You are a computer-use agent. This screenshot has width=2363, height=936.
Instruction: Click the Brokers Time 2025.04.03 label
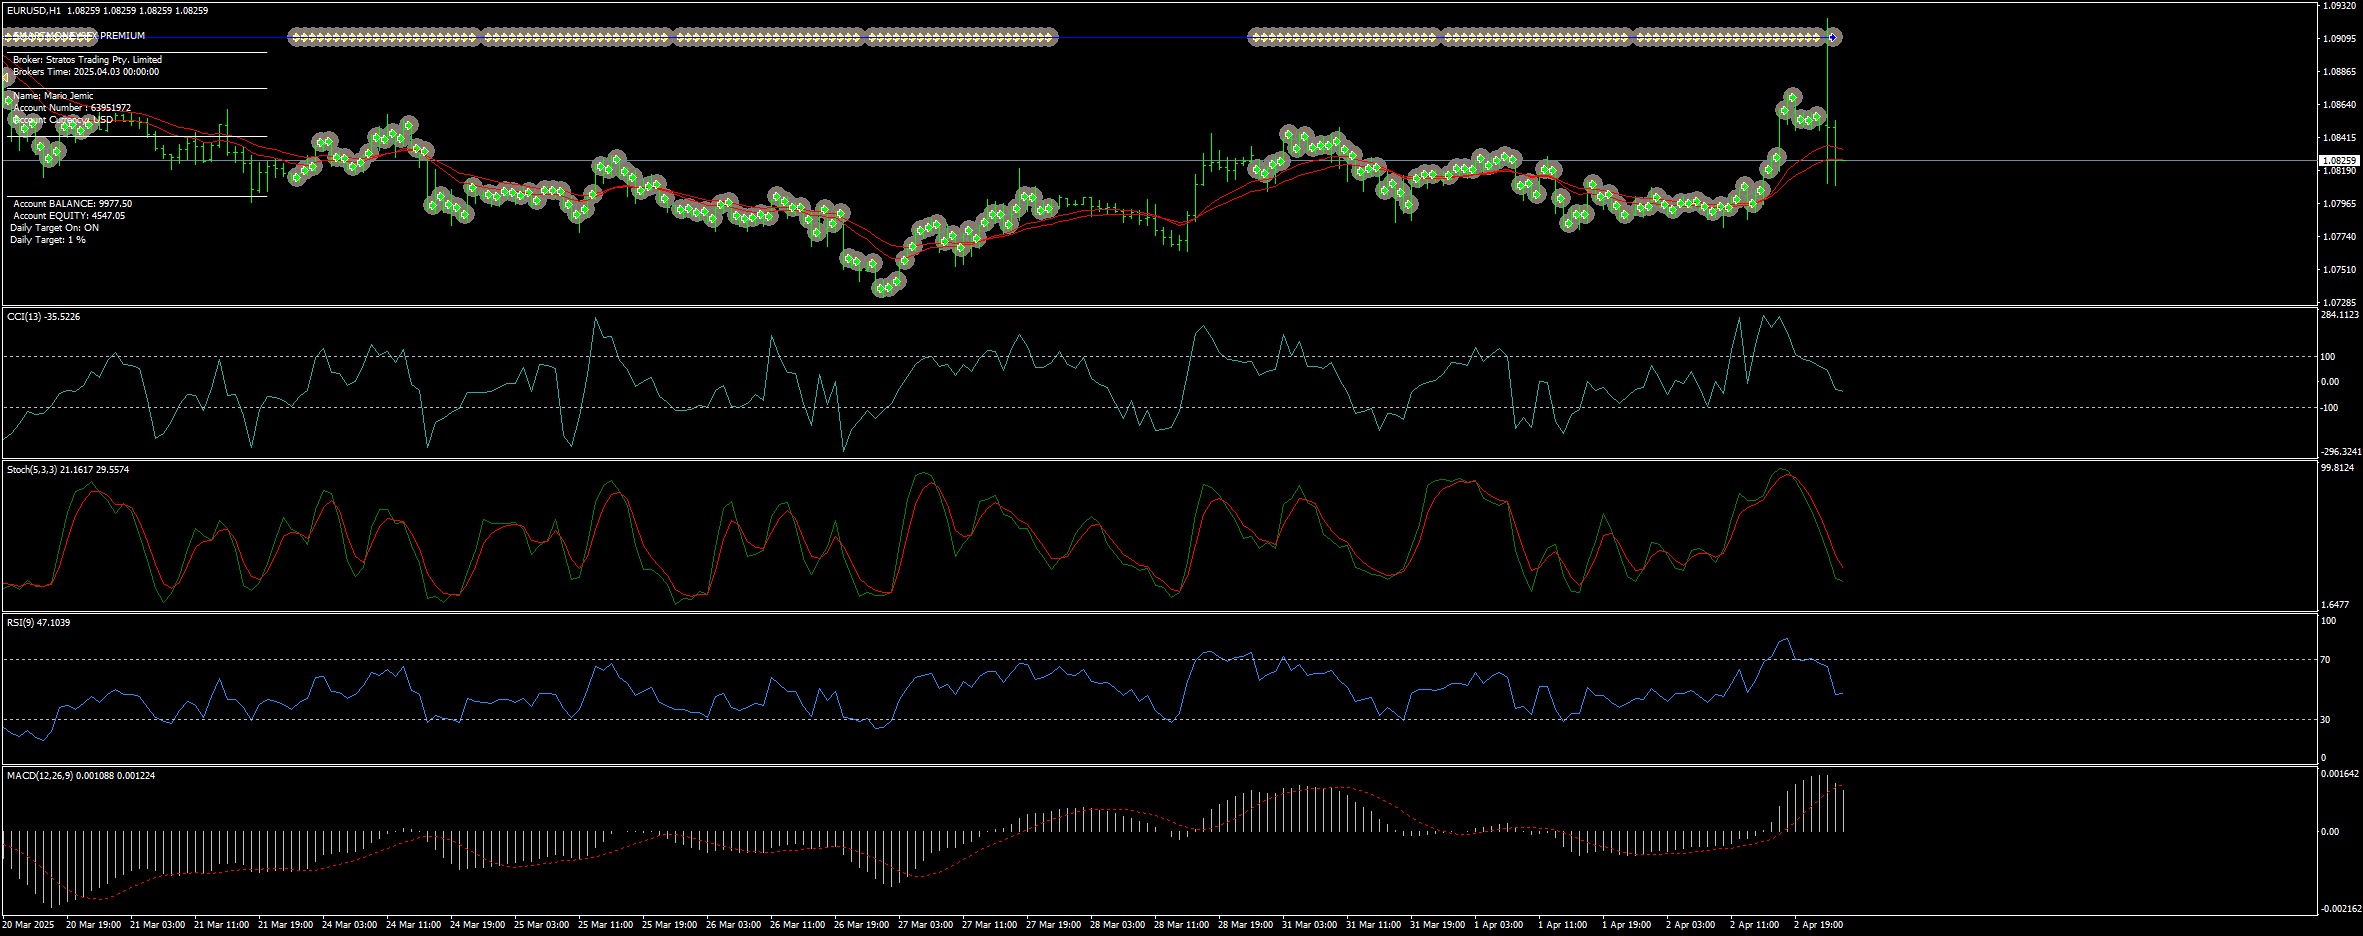pyautogui.click(x=86, y=72)
